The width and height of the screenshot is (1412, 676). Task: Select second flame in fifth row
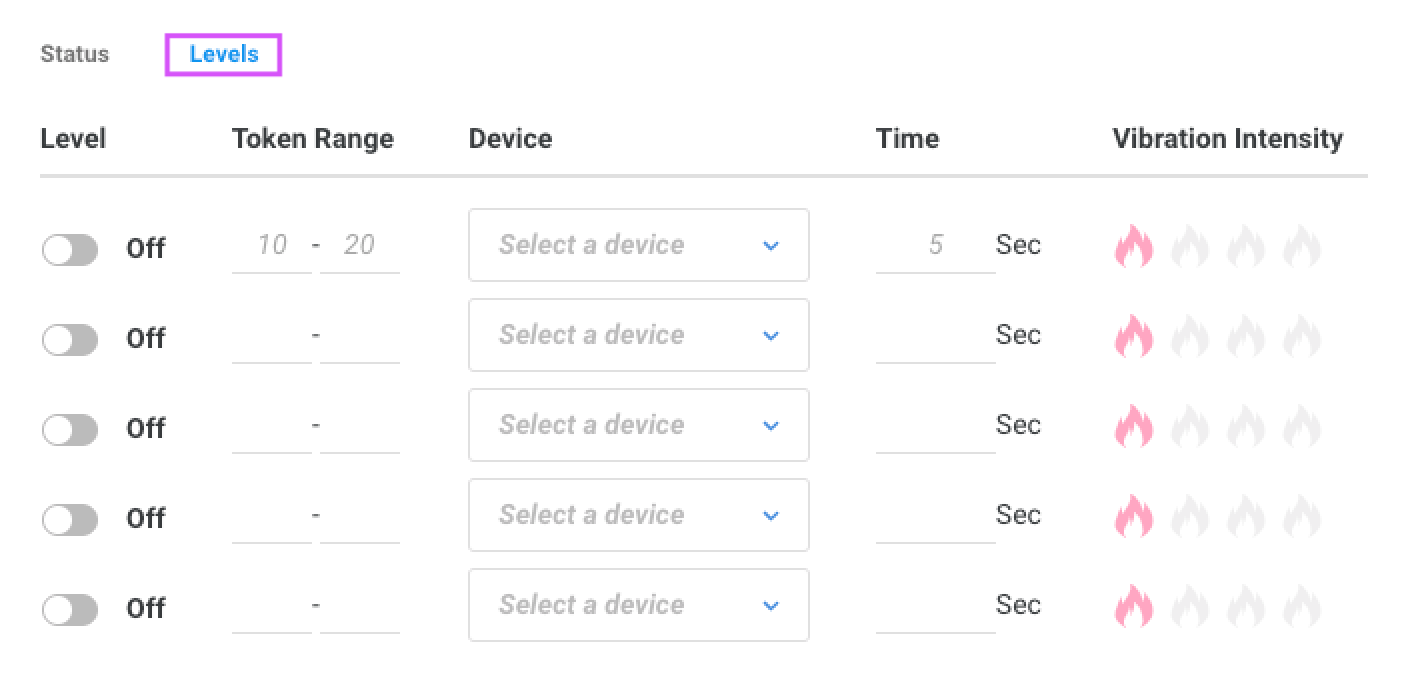(1189, 606)
